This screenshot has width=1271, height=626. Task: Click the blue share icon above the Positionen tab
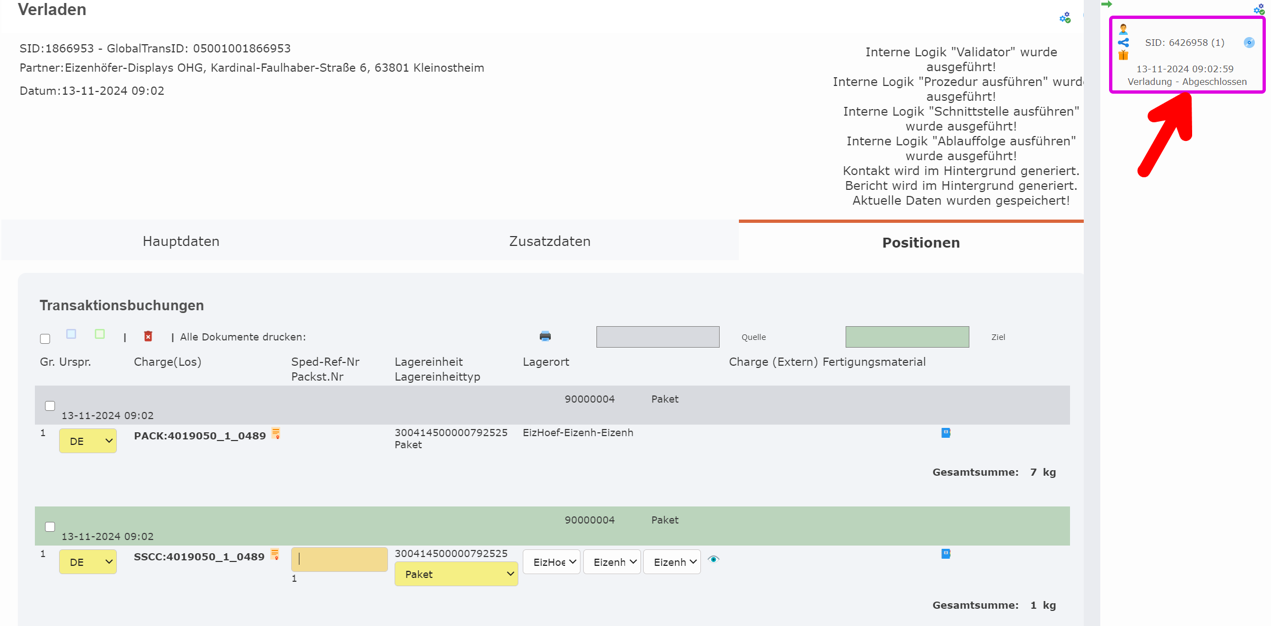[x=1065, y=17]
